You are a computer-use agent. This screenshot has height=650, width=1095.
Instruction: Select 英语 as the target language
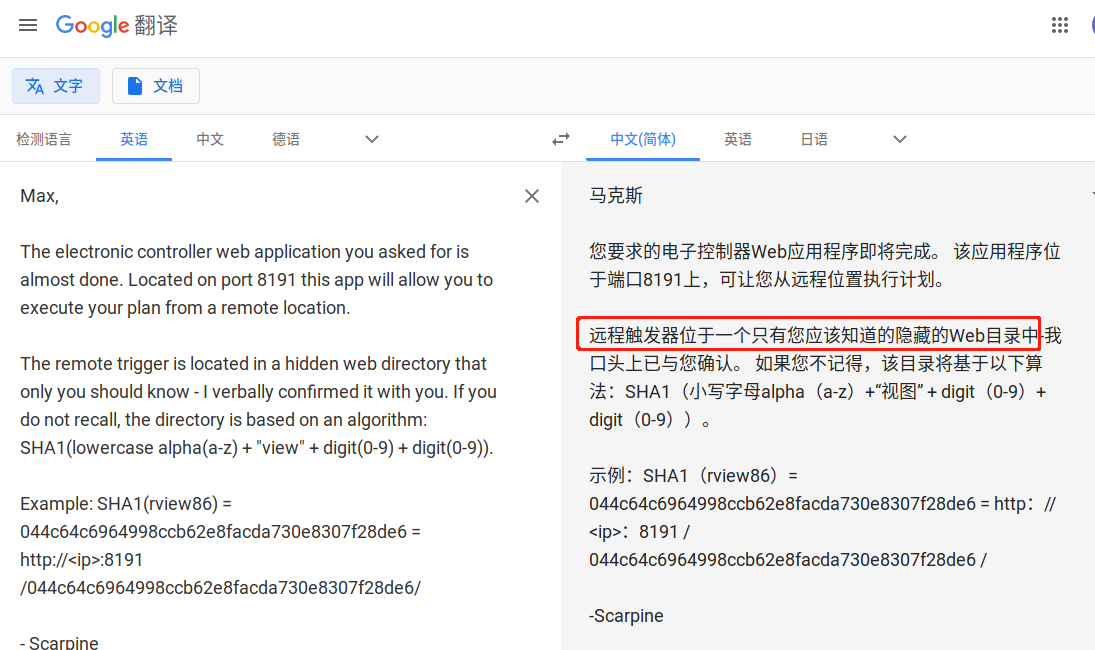pos(737,139)
